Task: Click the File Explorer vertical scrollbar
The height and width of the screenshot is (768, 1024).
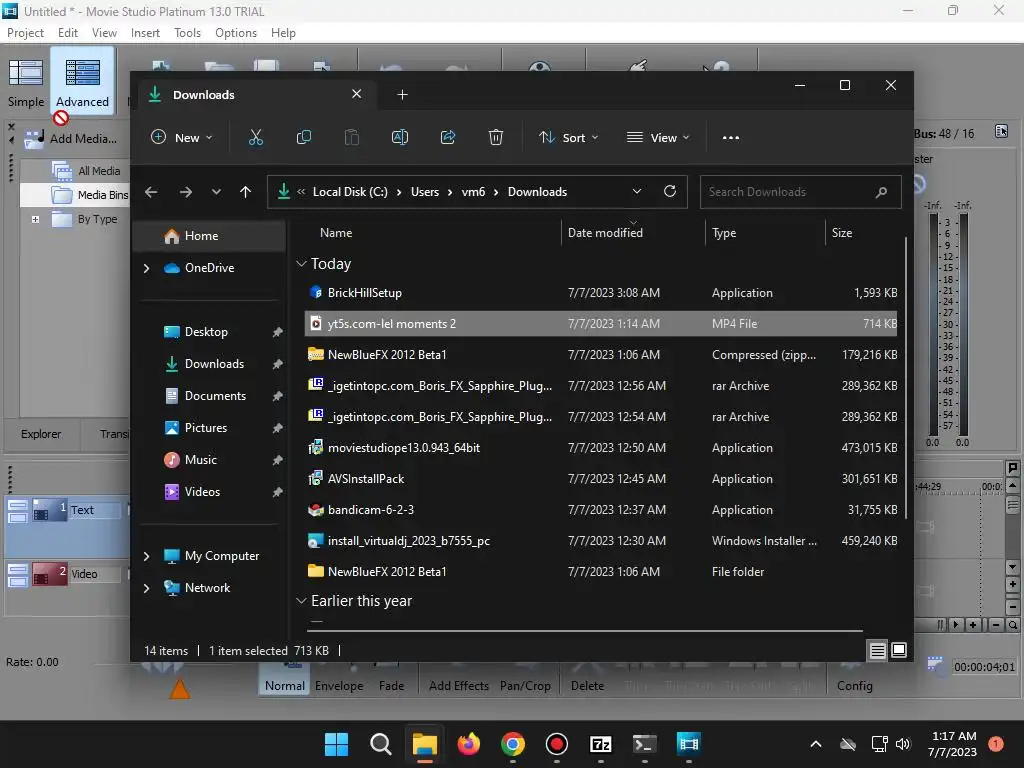Action: (906, 379)
